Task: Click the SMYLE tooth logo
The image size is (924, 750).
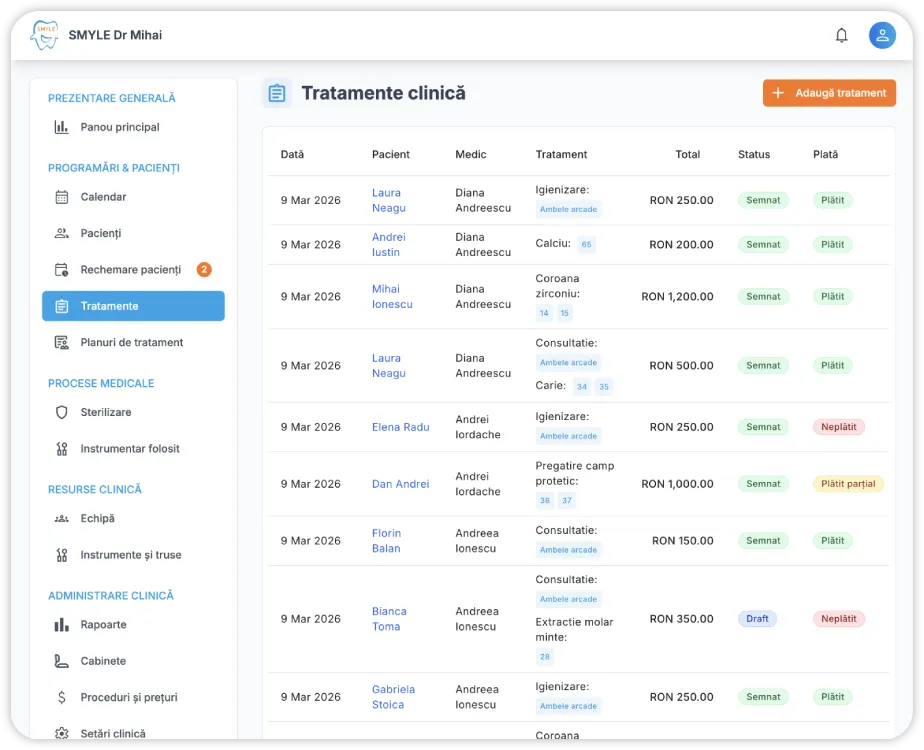Action: coord(45,35)
